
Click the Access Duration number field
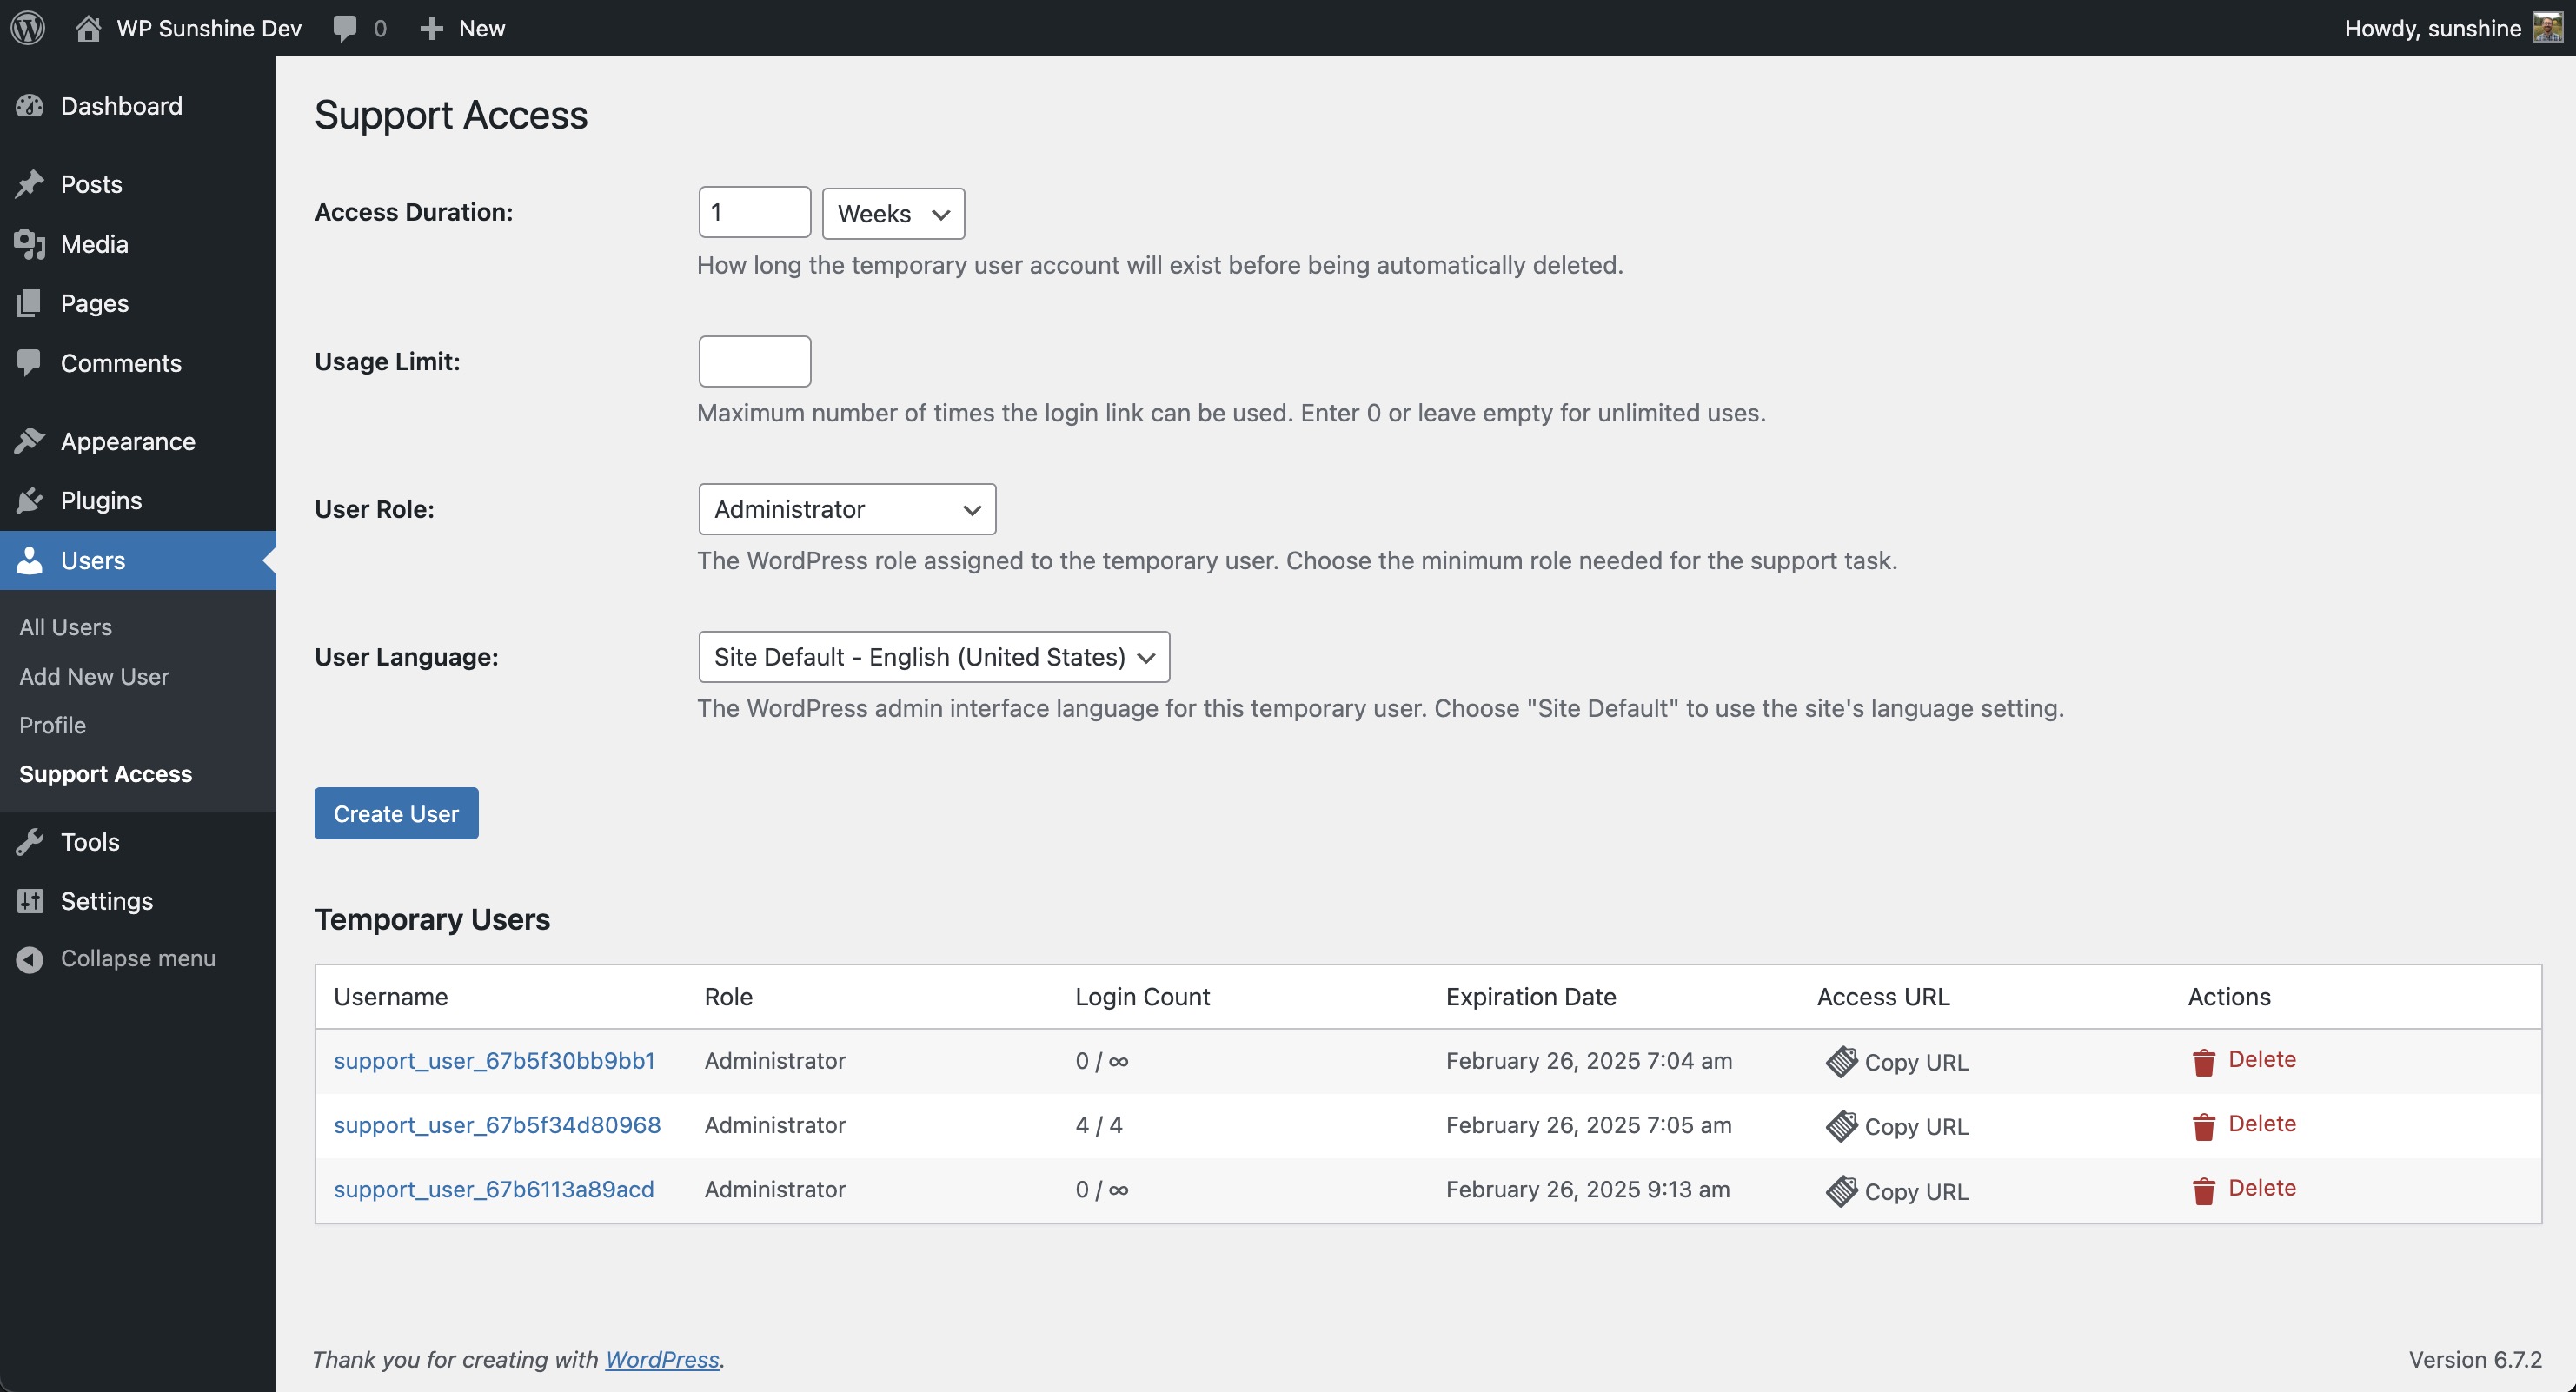click(754, 213)
